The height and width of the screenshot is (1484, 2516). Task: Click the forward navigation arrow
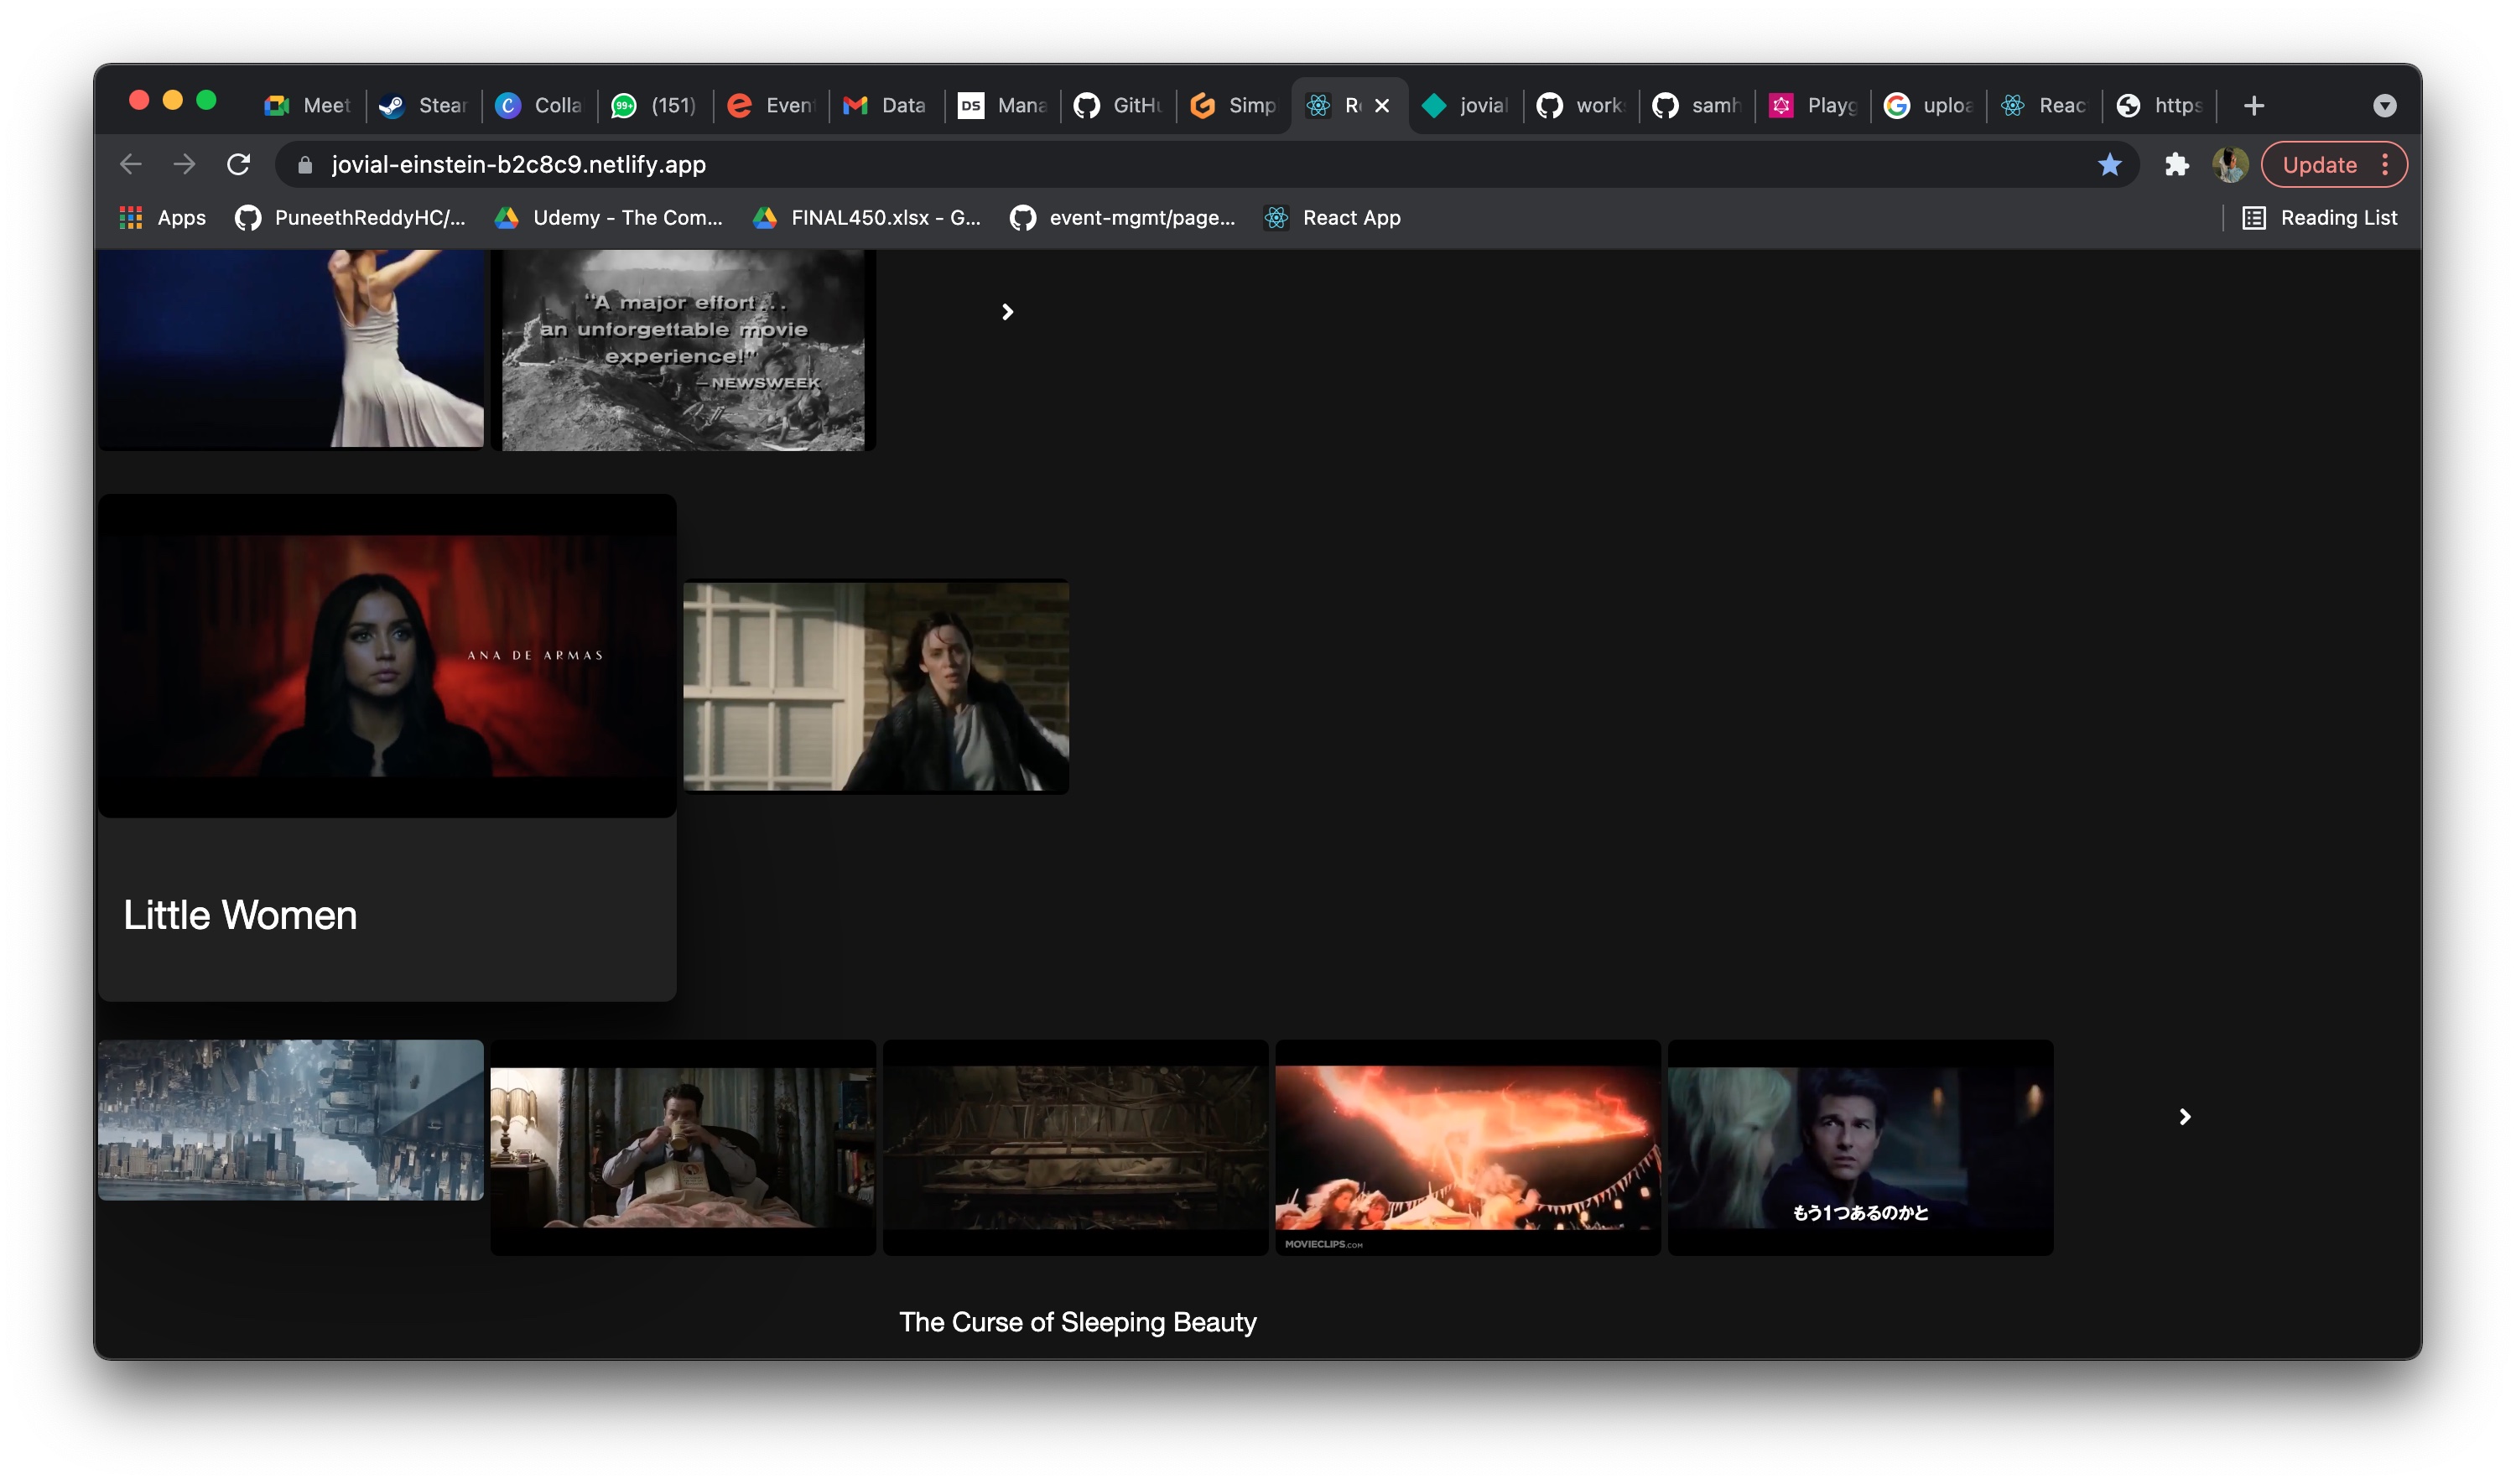[185, 164]
